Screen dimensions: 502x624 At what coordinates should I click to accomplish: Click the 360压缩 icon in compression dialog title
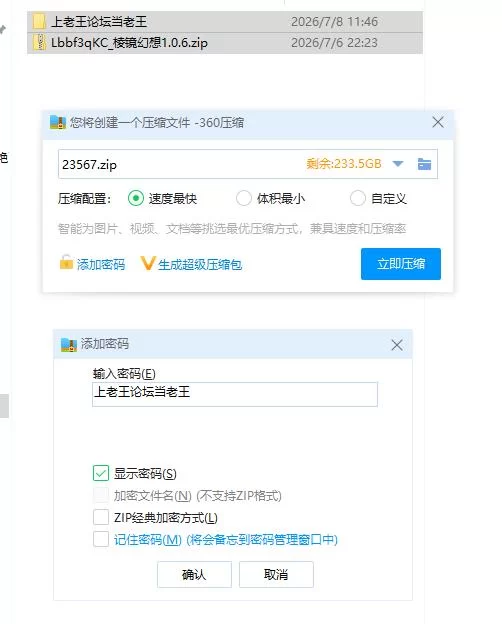click(58, 122)
